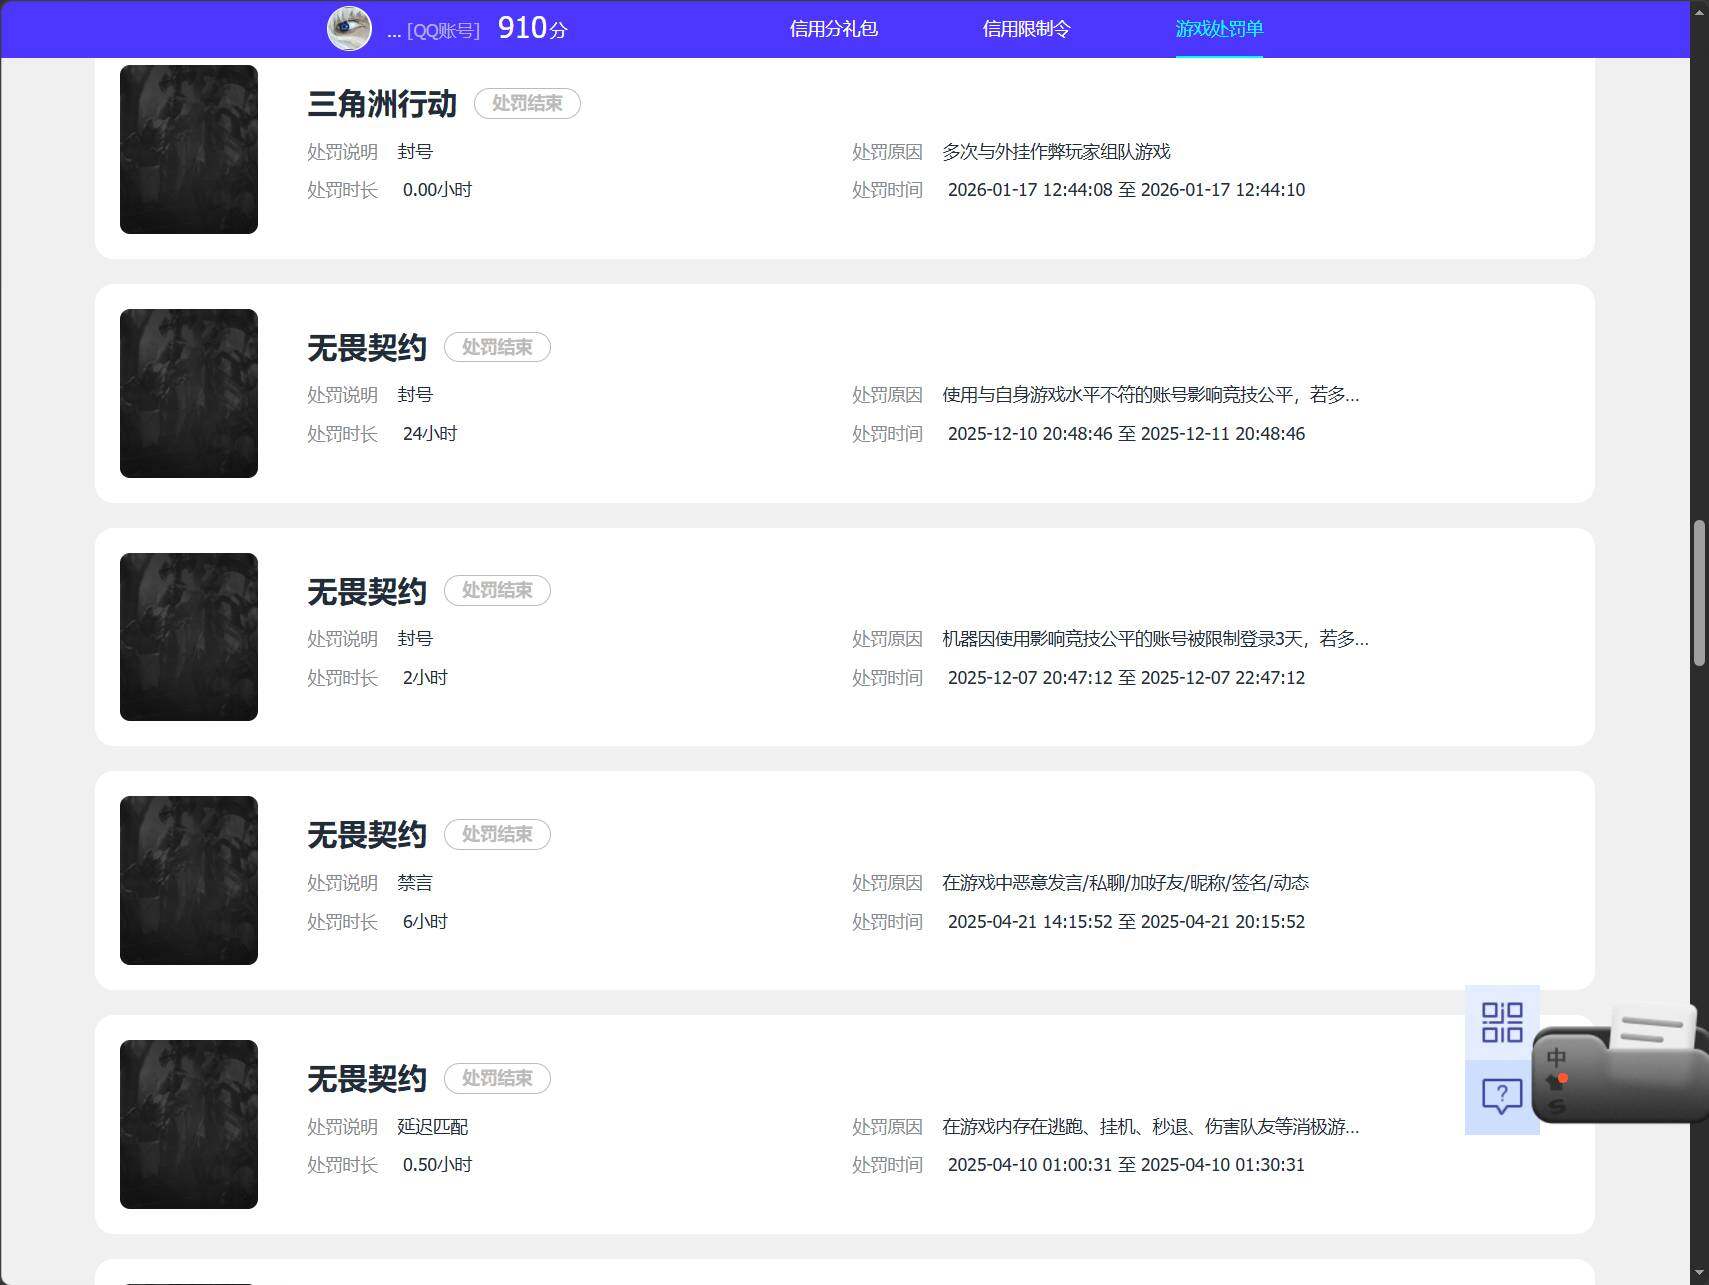The height and width of the screenshot is (1285, 1709).
Task: Click the Sogou S logo on the input method widget
Action: pyautogui.click(x=1557, y=1105)
